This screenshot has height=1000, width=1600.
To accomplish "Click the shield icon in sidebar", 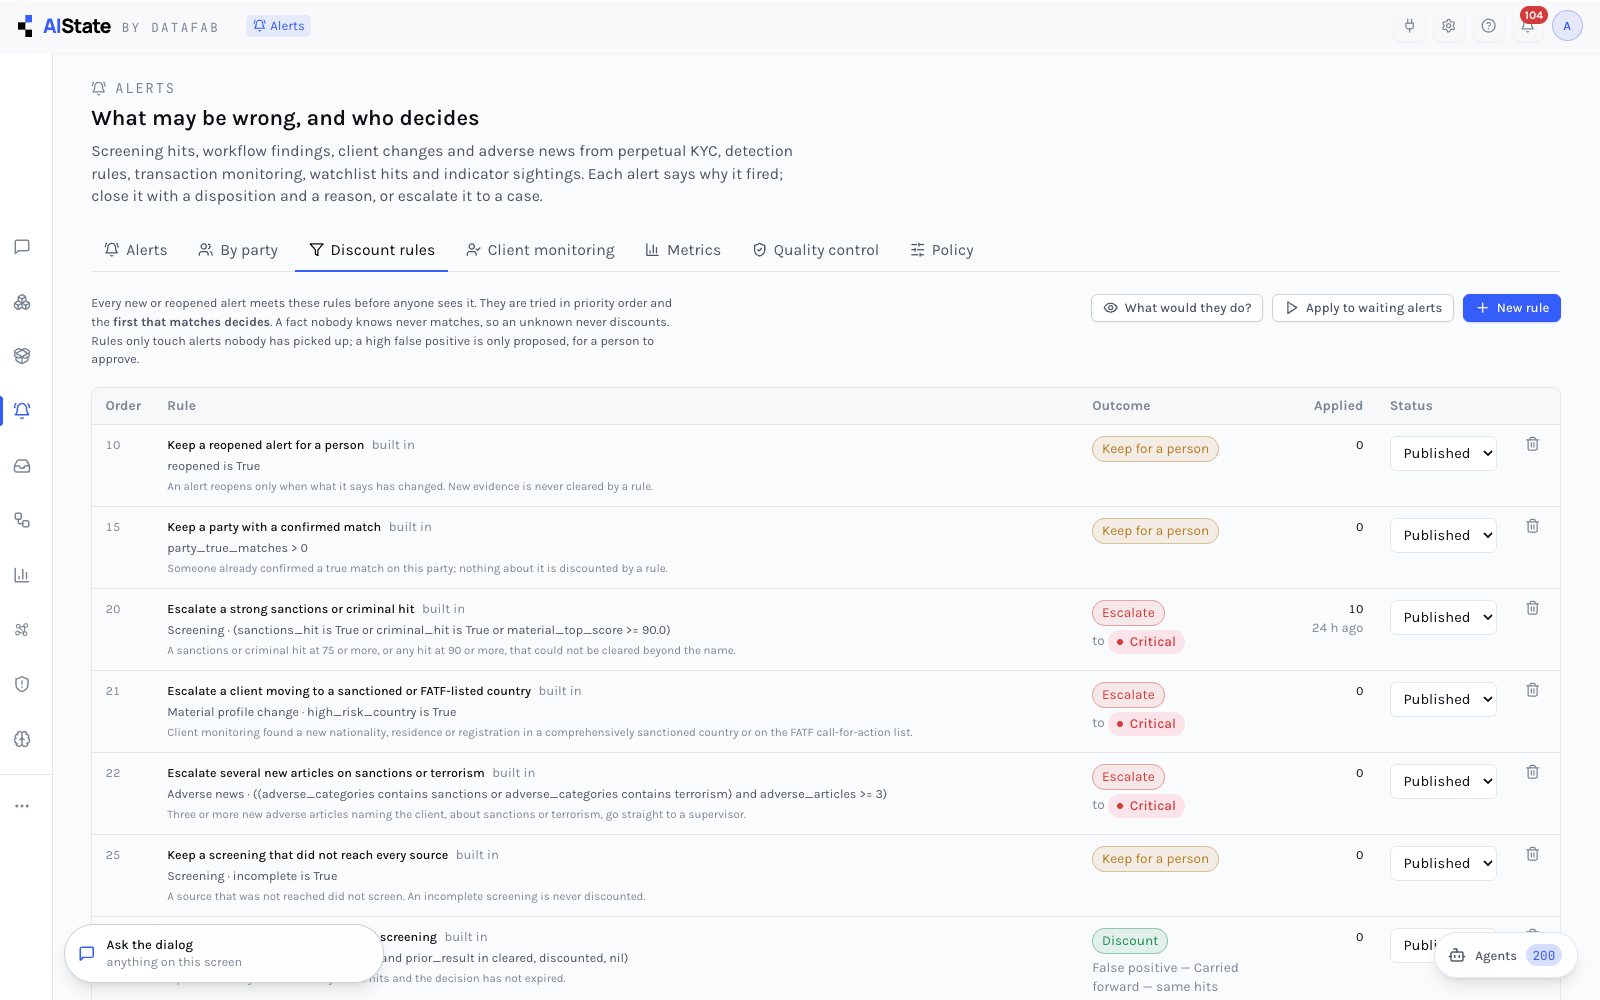I will pos(22,684).
